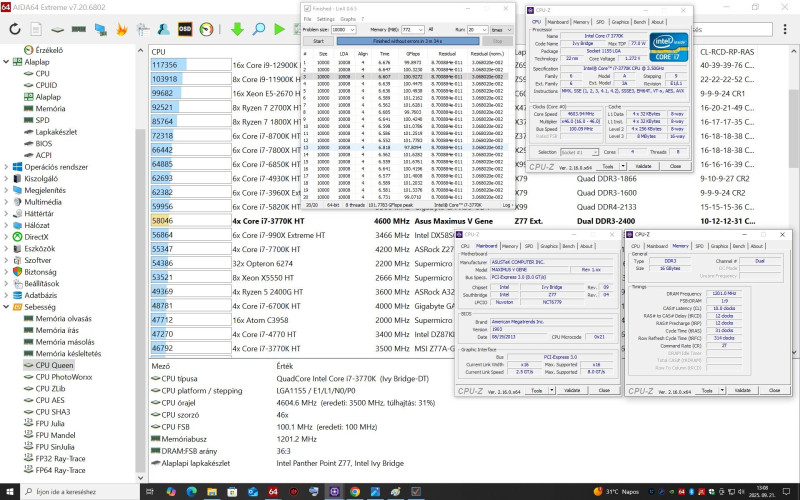Open File menu in LinX
This screenshot has width=800, height=500.
(x=308, y=19)
